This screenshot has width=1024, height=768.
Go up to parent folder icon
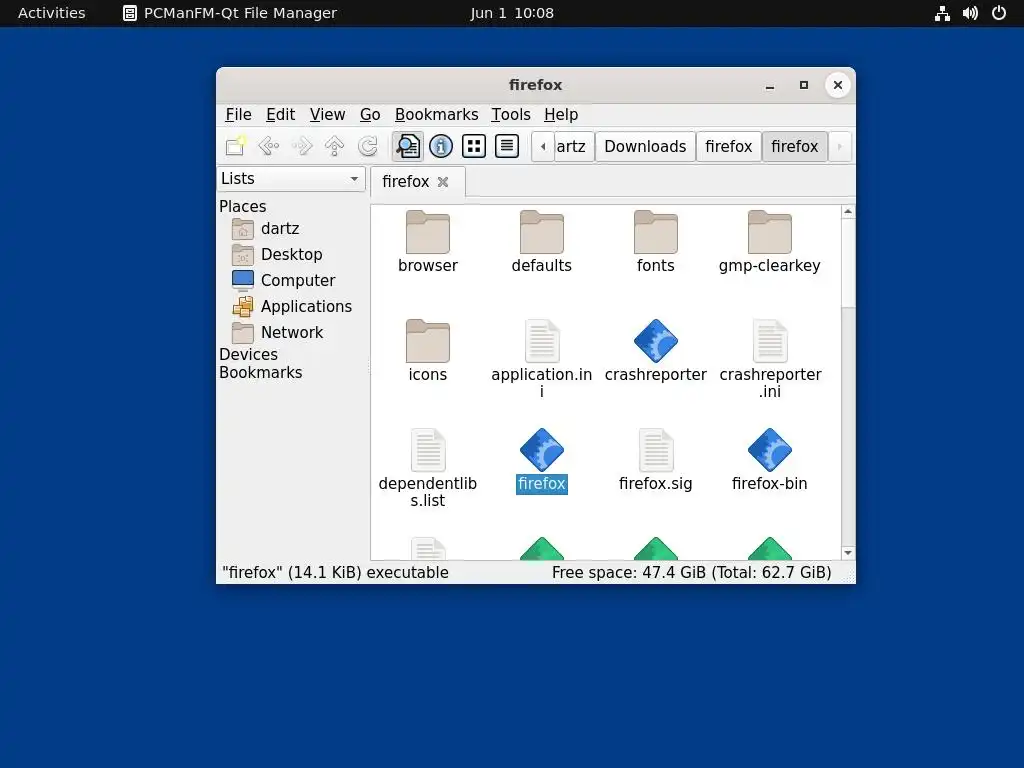pos(334,146)
